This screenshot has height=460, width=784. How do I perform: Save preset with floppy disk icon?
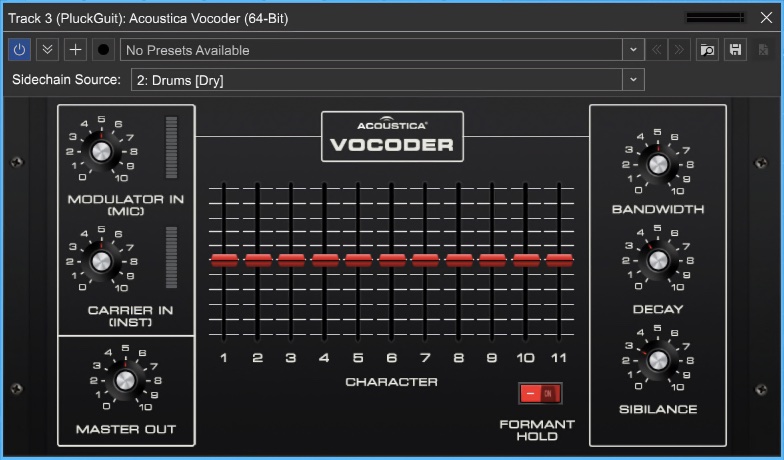tap(736, 50)
